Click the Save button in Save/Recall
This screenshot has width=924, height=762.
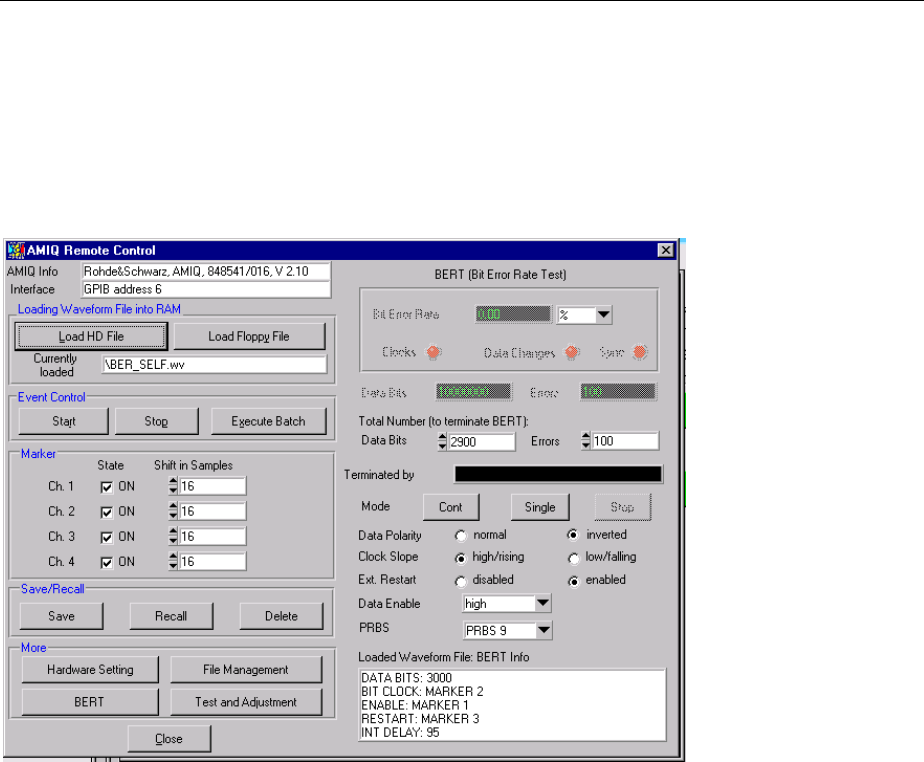pyautogui.click(x=61, y=616)
